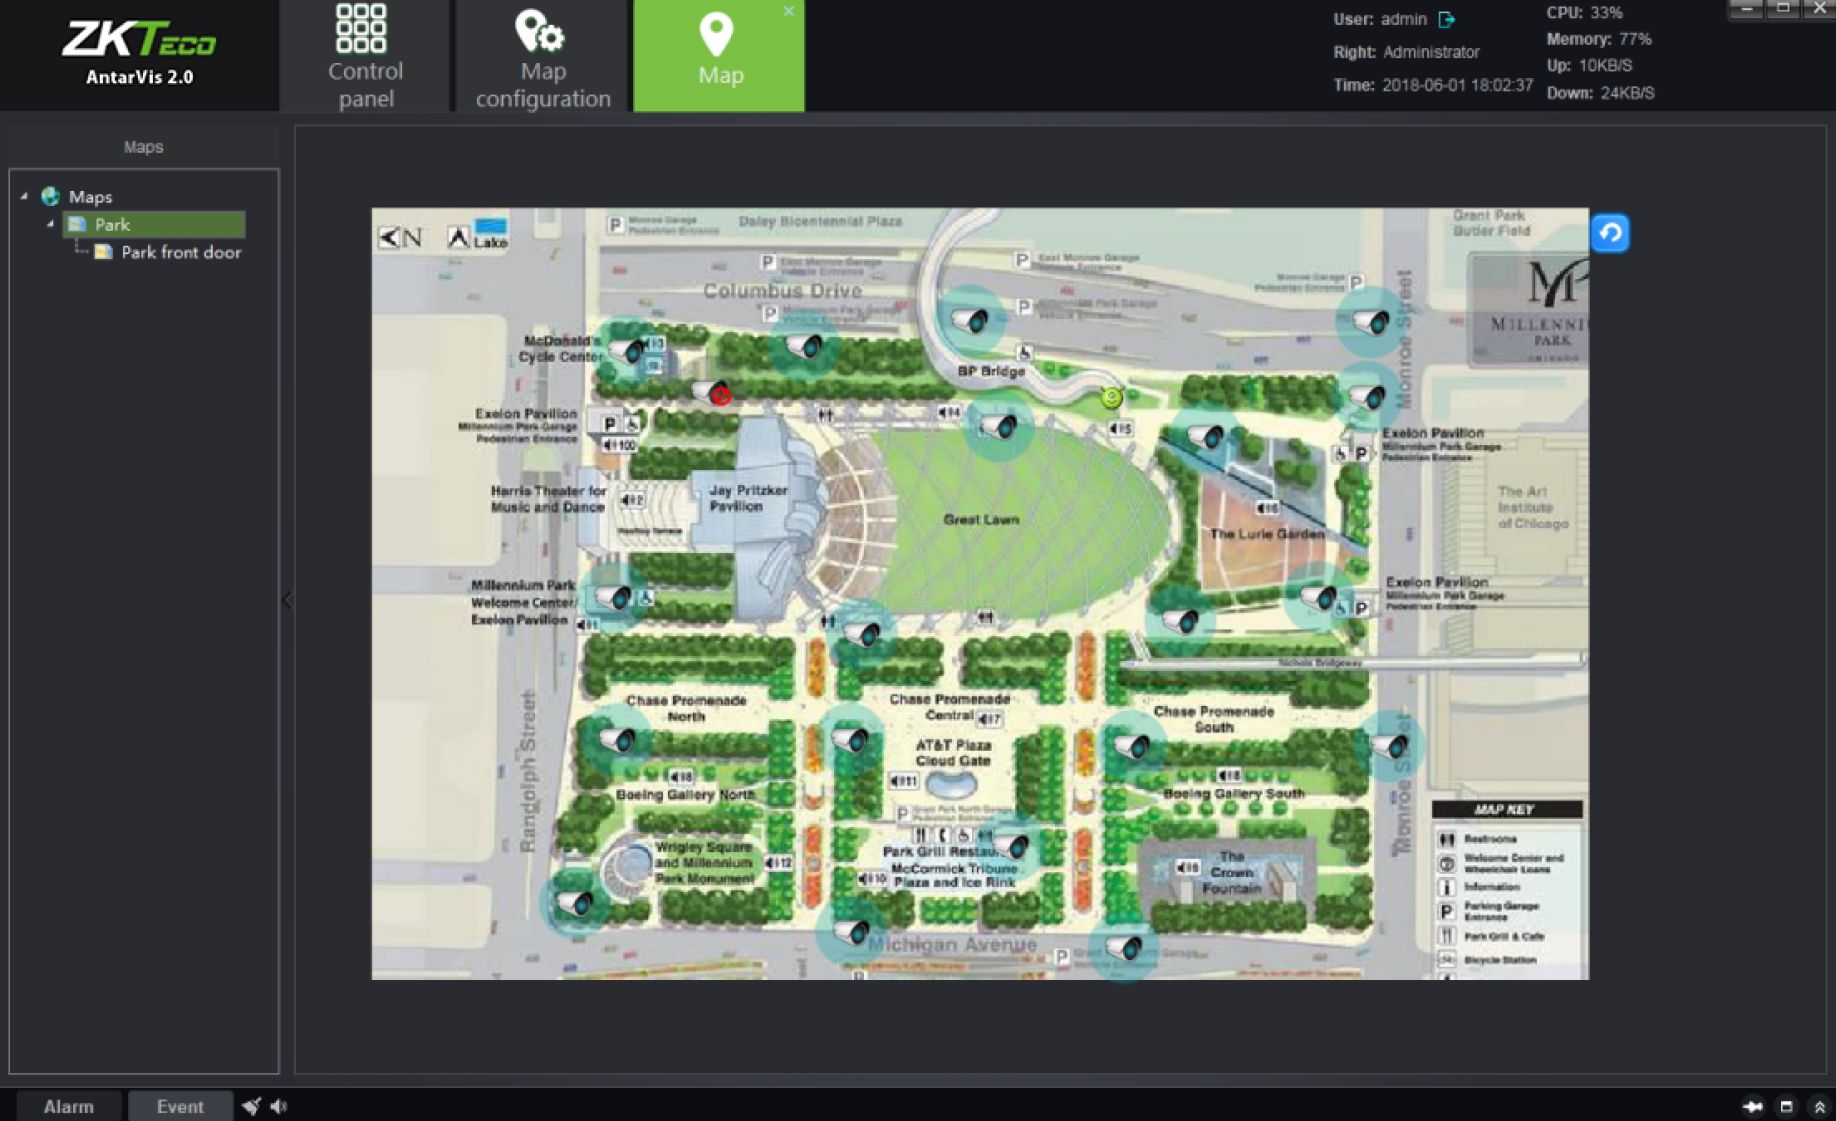
Task: Click the logout icon next to admin
Action: pyautogui.click(x=1446, y=19)
